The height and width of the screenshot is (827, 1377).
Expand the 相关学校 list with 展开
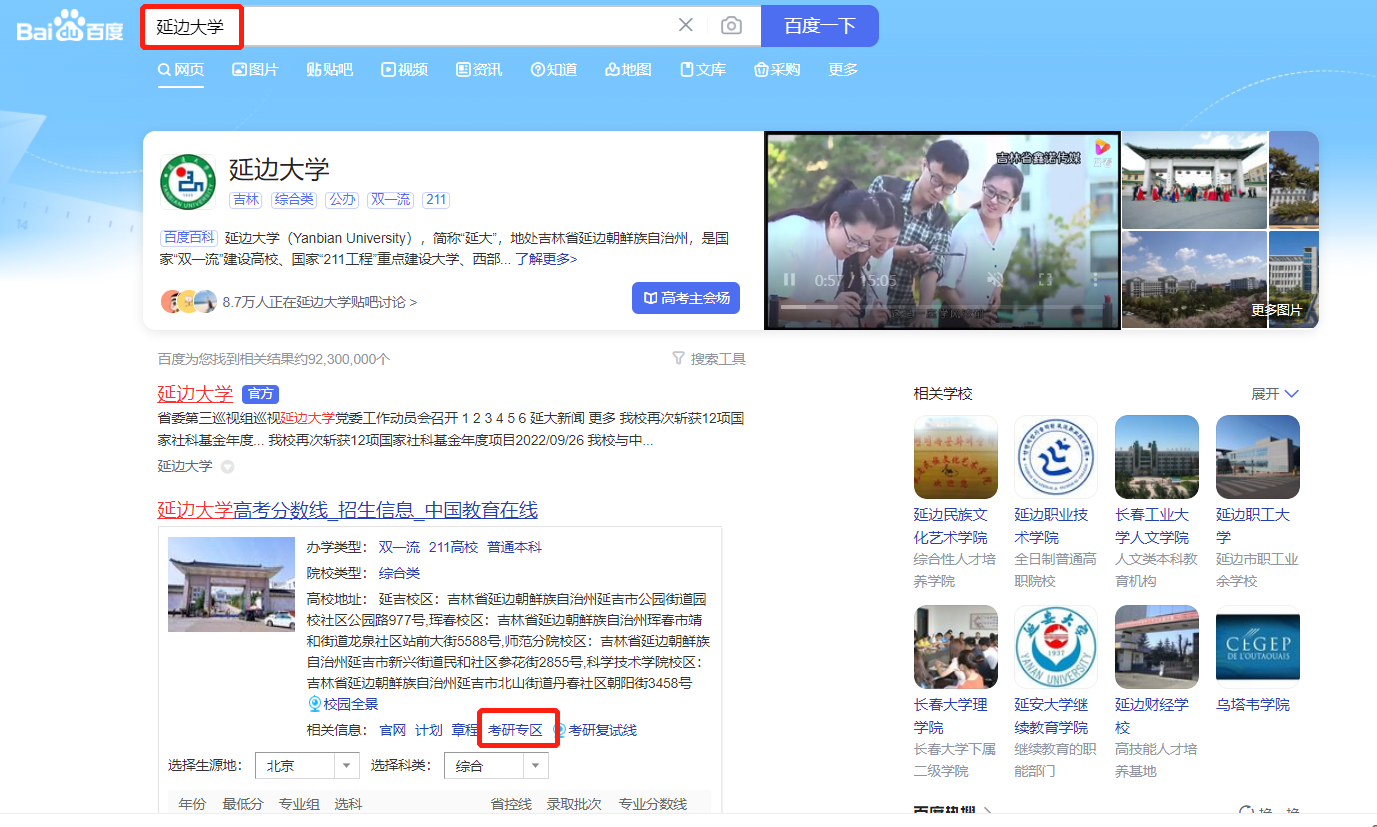pos(1275,394)
